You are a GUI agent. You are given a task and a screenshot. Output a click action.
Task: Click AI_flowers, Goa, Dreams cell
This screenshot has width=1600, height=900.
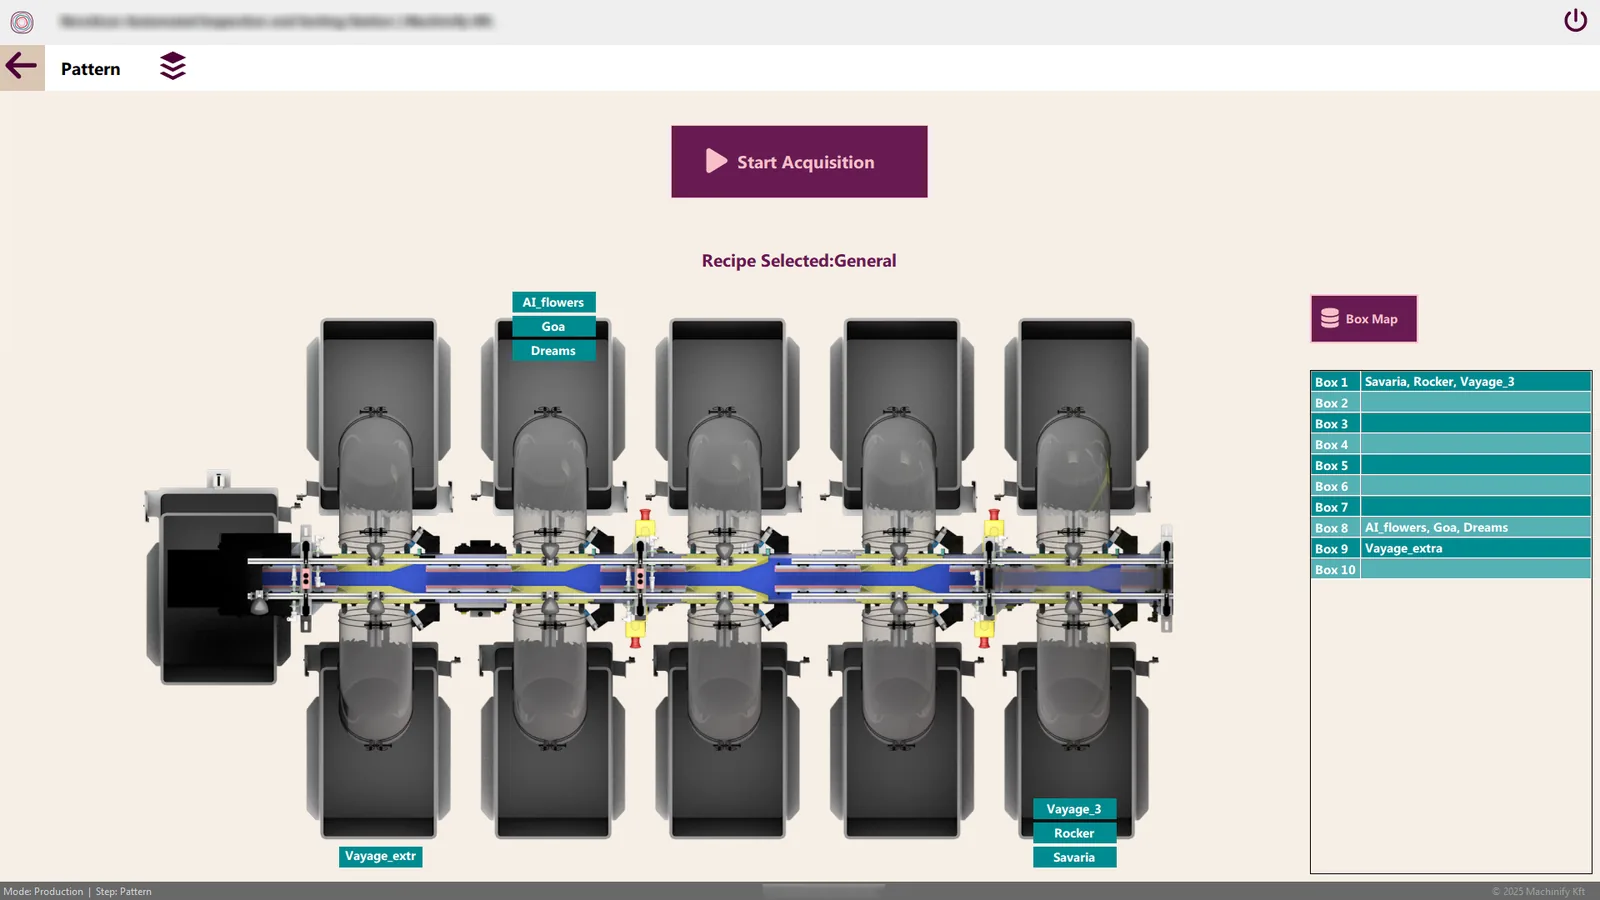(1475, 528)
